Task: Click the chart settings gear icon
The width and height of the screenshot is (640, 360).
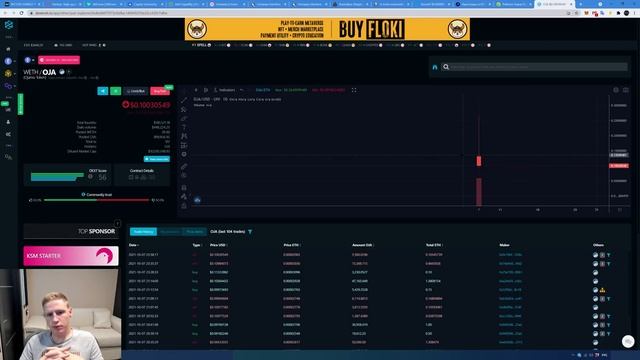Action: pyautogui.click(x=616, y=90)
